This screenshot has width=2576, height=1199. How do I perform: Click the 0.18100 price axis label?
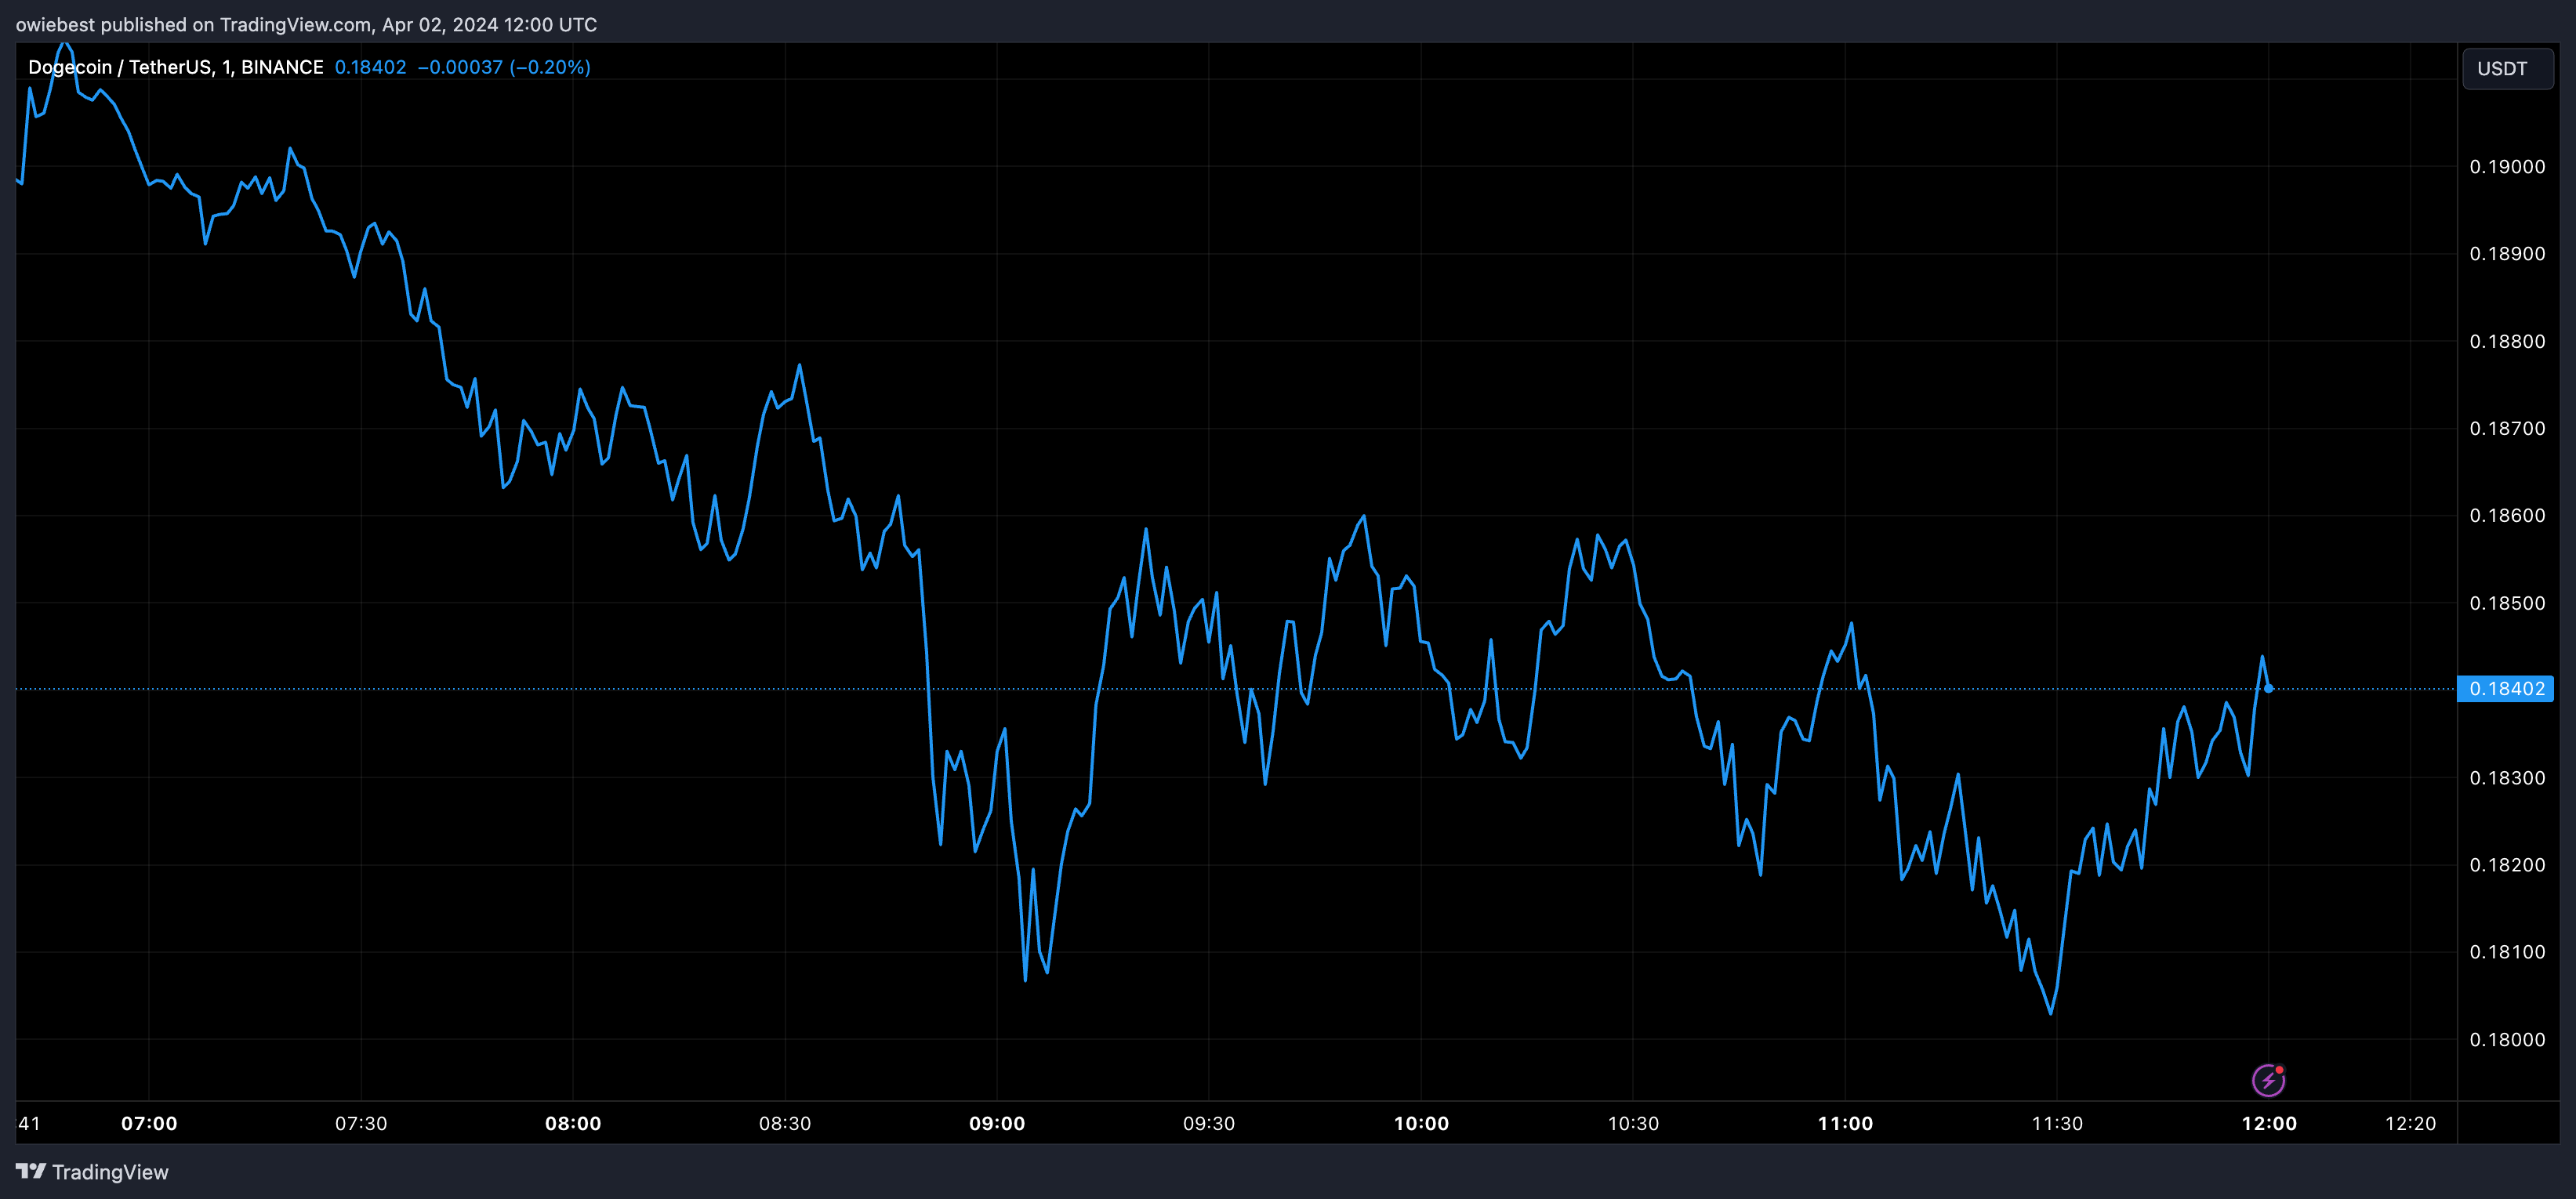pos(2507,952)
